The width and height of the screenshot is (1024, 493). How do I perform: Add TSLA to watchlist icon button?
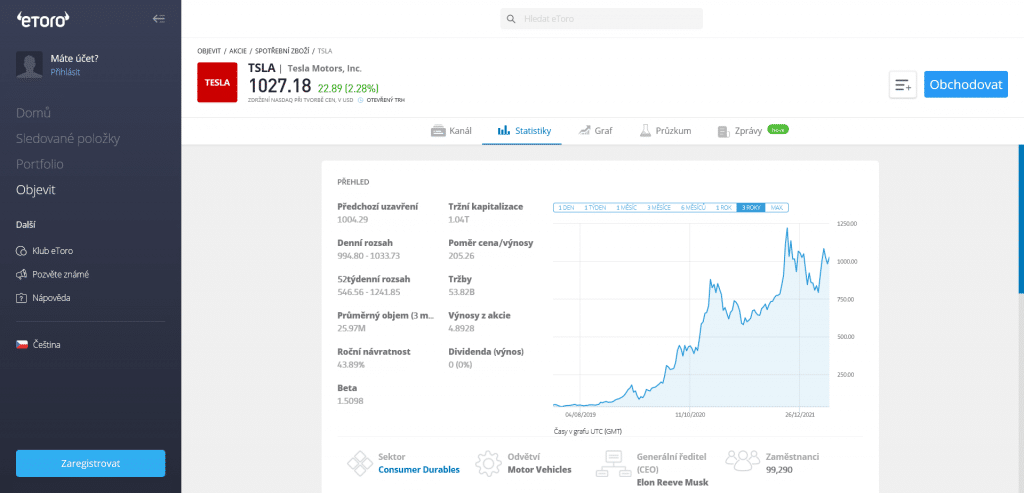click(x=903, y=85)
